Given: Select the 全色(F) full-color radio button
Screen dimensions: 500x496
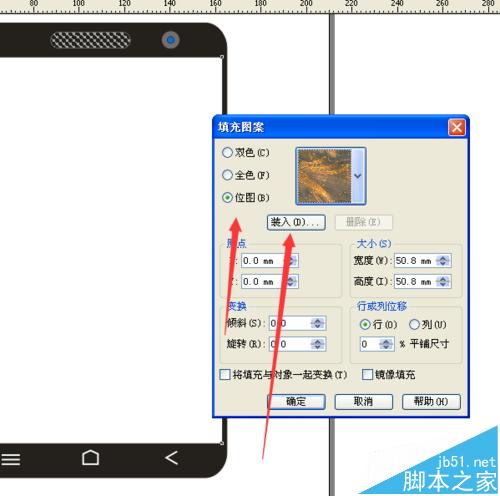Looking at the screenshot, I should pos(227,175).
